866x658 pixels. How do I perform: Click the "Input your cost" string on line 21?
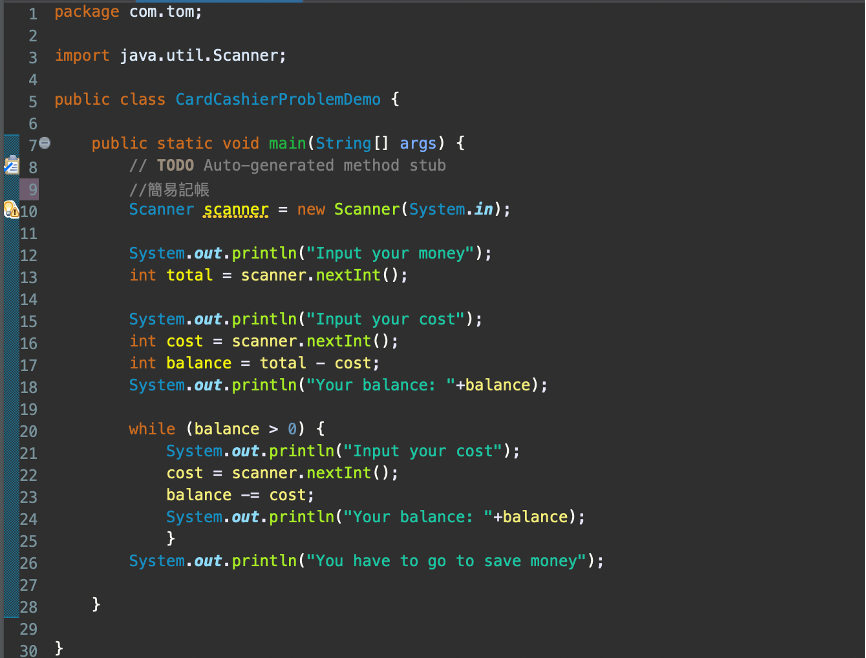(423, 451)
